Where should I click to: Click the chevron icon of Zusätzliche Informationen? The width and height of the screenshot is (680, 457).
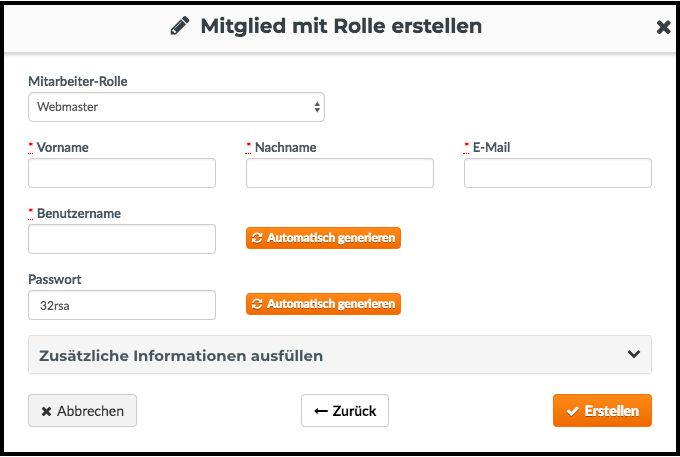pyautogui.click(x=634, y=354)
